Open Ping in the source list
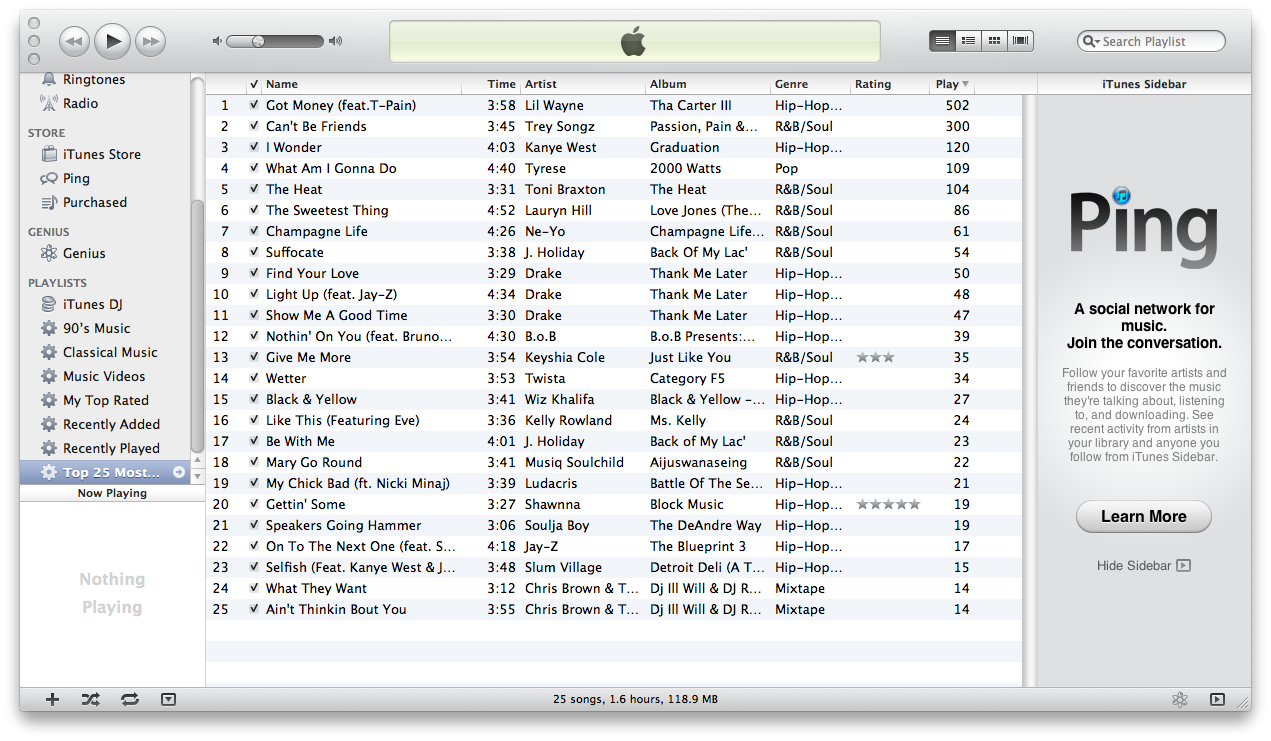Screen dimensions: 1271x741 (x=76, y=178)
